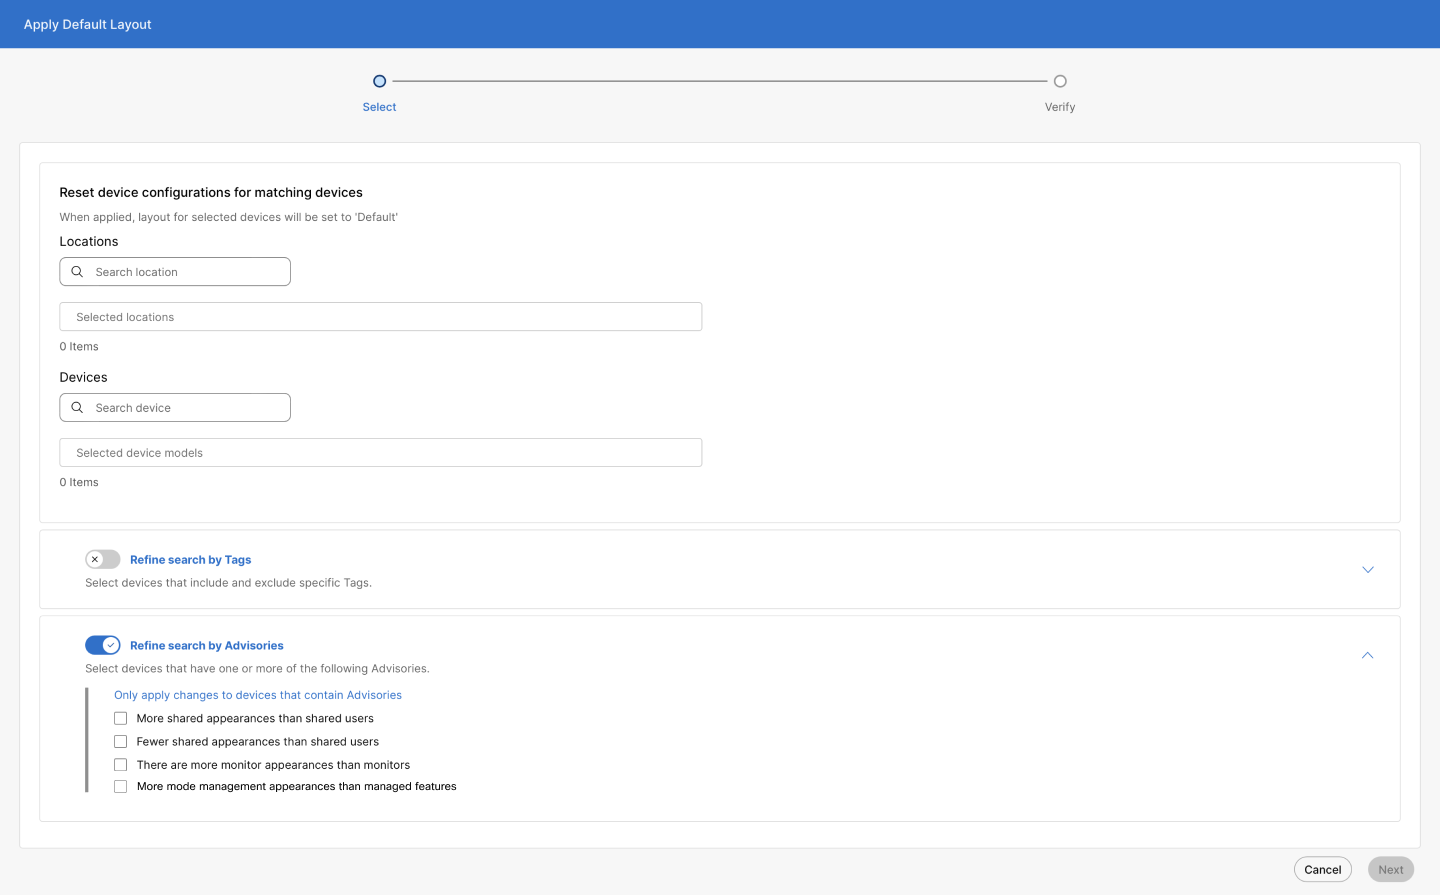Focus the Search device input field
The width and height of the screenshot is (1440, 895).
pos(175,408)
